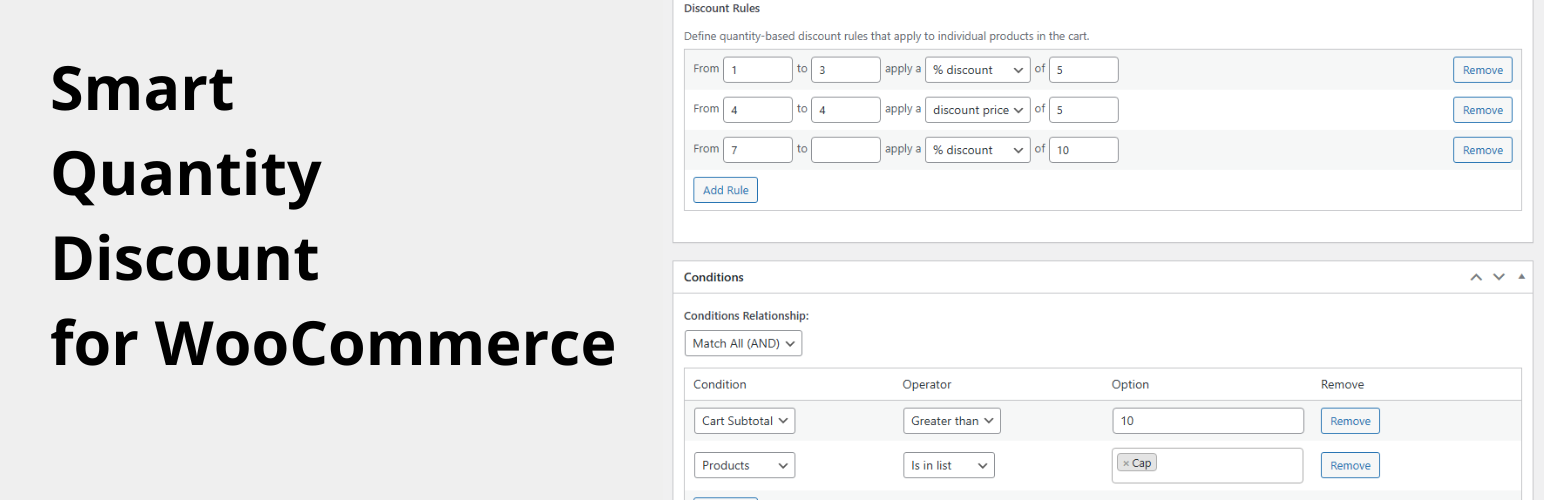Remove the Cap tag from products list
The image size is (1544, 500).
1126,464
